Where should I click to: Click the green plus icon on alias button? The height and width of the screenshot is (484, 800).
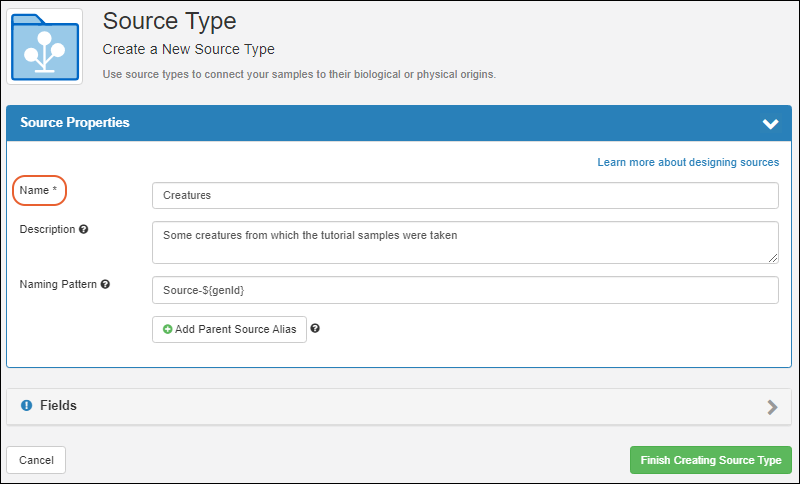point(167,329)
